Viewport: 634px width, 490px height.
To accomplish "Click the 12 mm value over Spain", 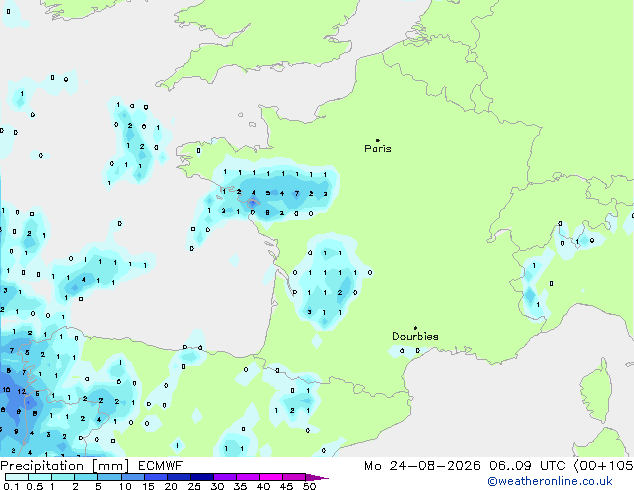I will (x=21, y=391).
